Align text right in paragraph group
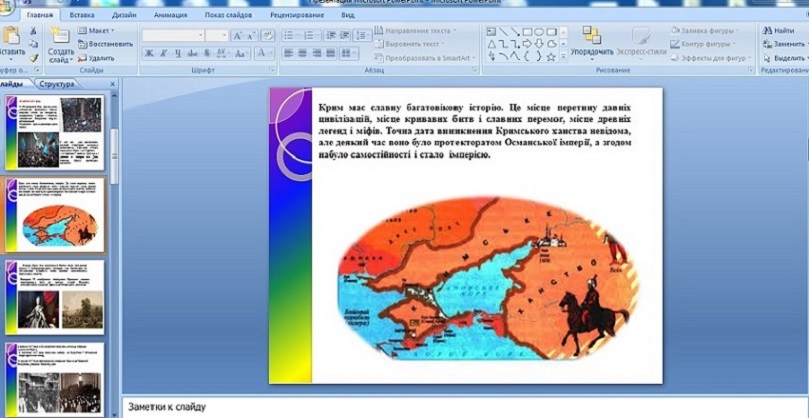The height and width of the screenshot is (418, 809). tap(316, 53)
